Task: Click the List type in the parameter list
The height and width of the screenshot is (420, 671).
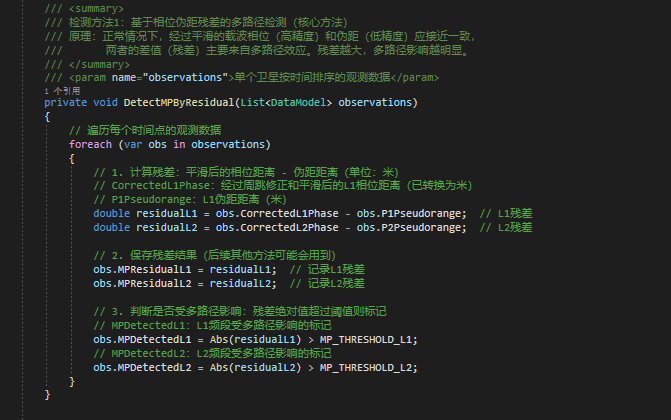Action: (252, 103)
